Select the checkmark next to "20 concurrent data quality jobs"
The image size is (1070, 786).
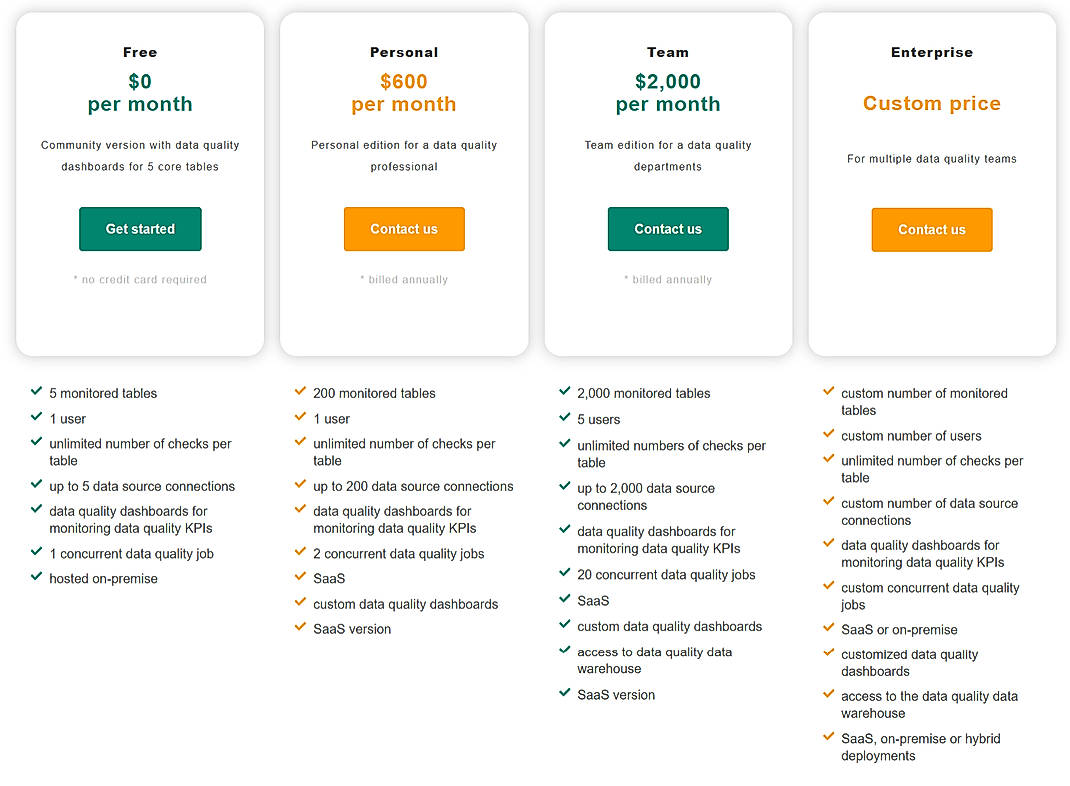[x=564, y=574]
